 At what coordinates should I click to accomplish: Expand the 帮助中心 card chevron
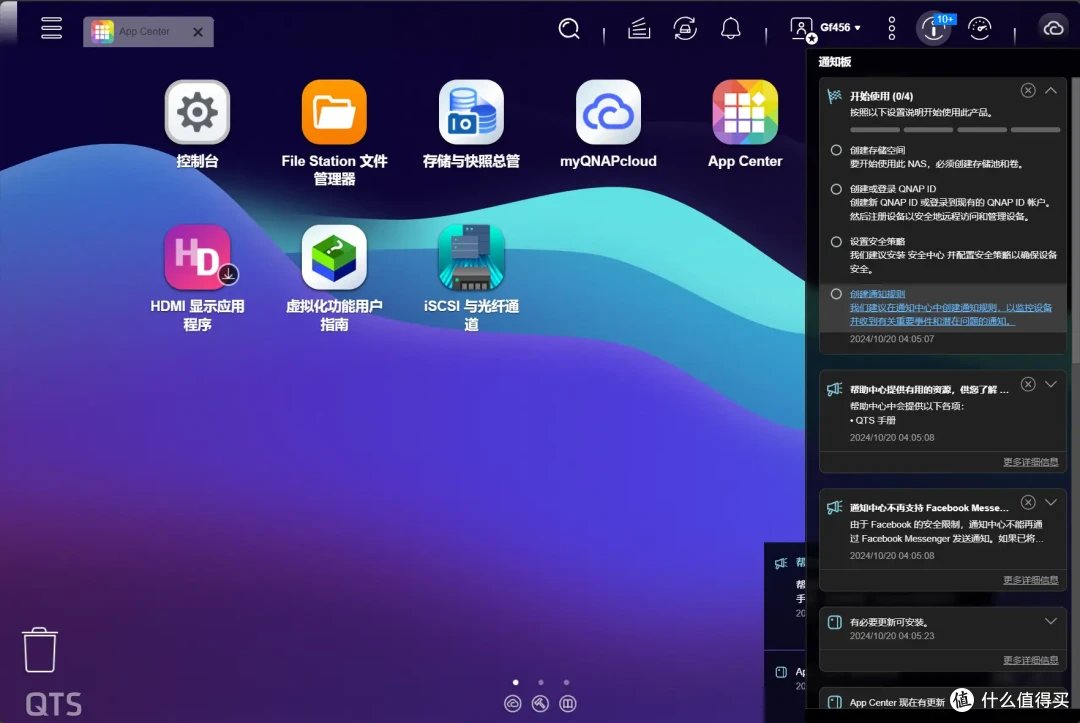coord(1050,384)
